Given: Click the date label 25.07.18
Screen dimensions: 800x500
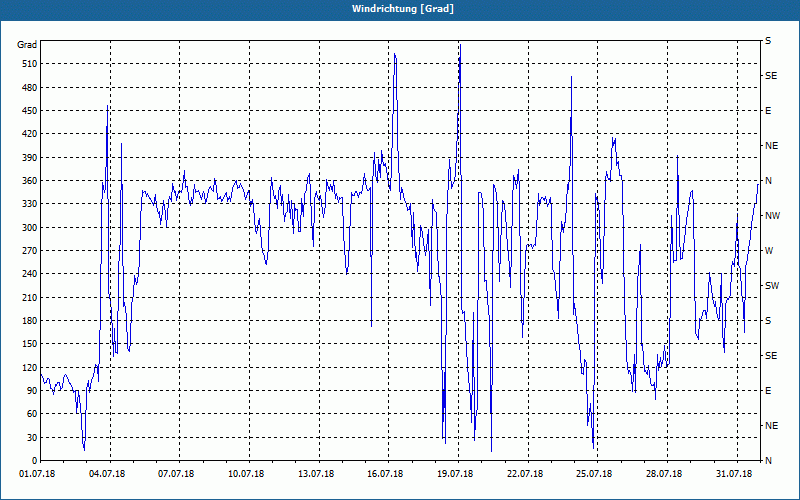Looking at the screenshot, I should click(x=594, y=474).
